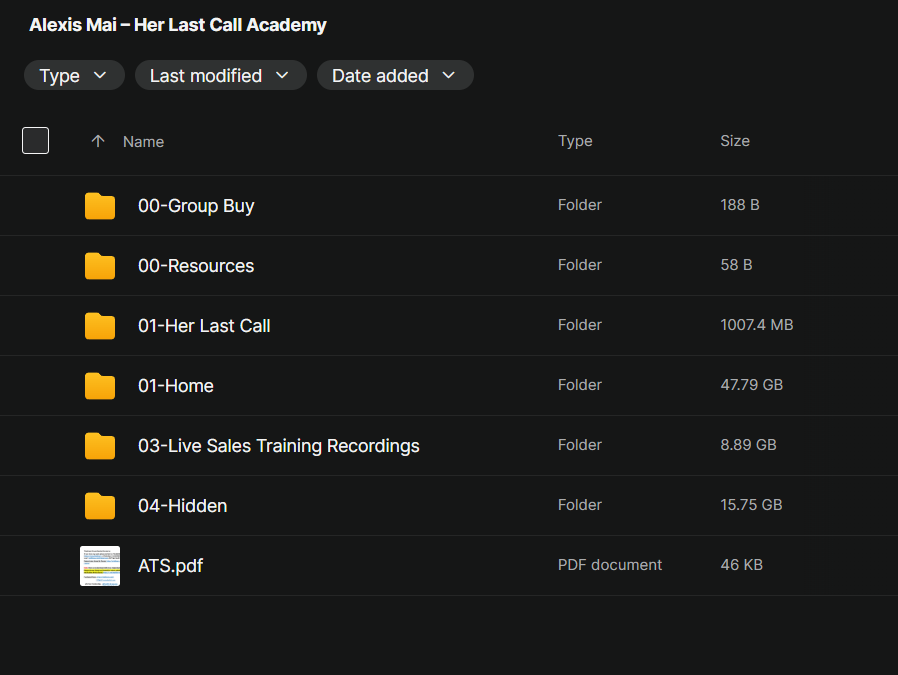Expand the Type filter dropdown
Image resolution: width=898 pixels, height=675 pixels.
coord(74,76)
